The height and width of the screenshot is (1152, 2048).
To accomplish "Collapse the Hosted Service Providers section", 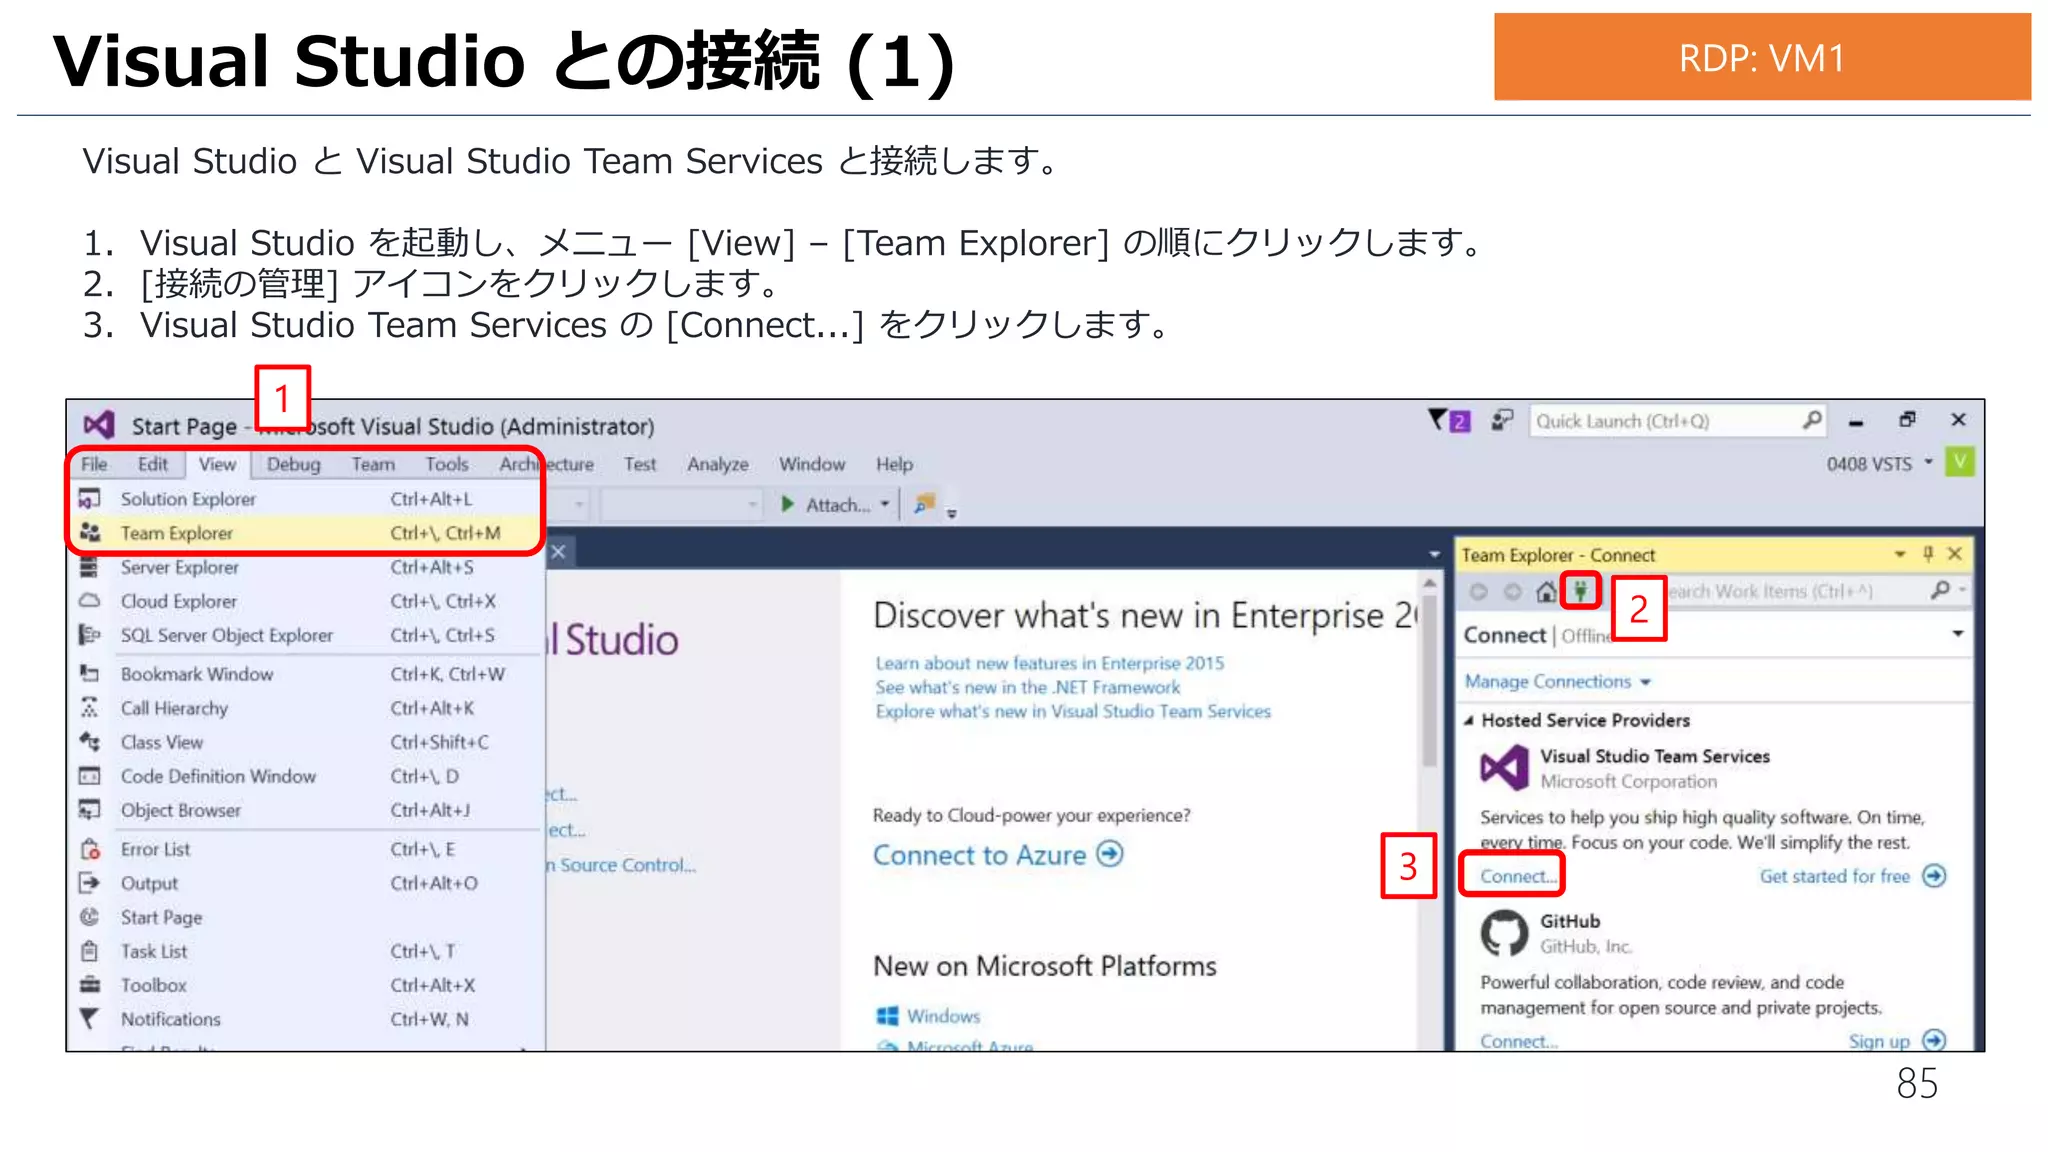I will point(1469,720).
